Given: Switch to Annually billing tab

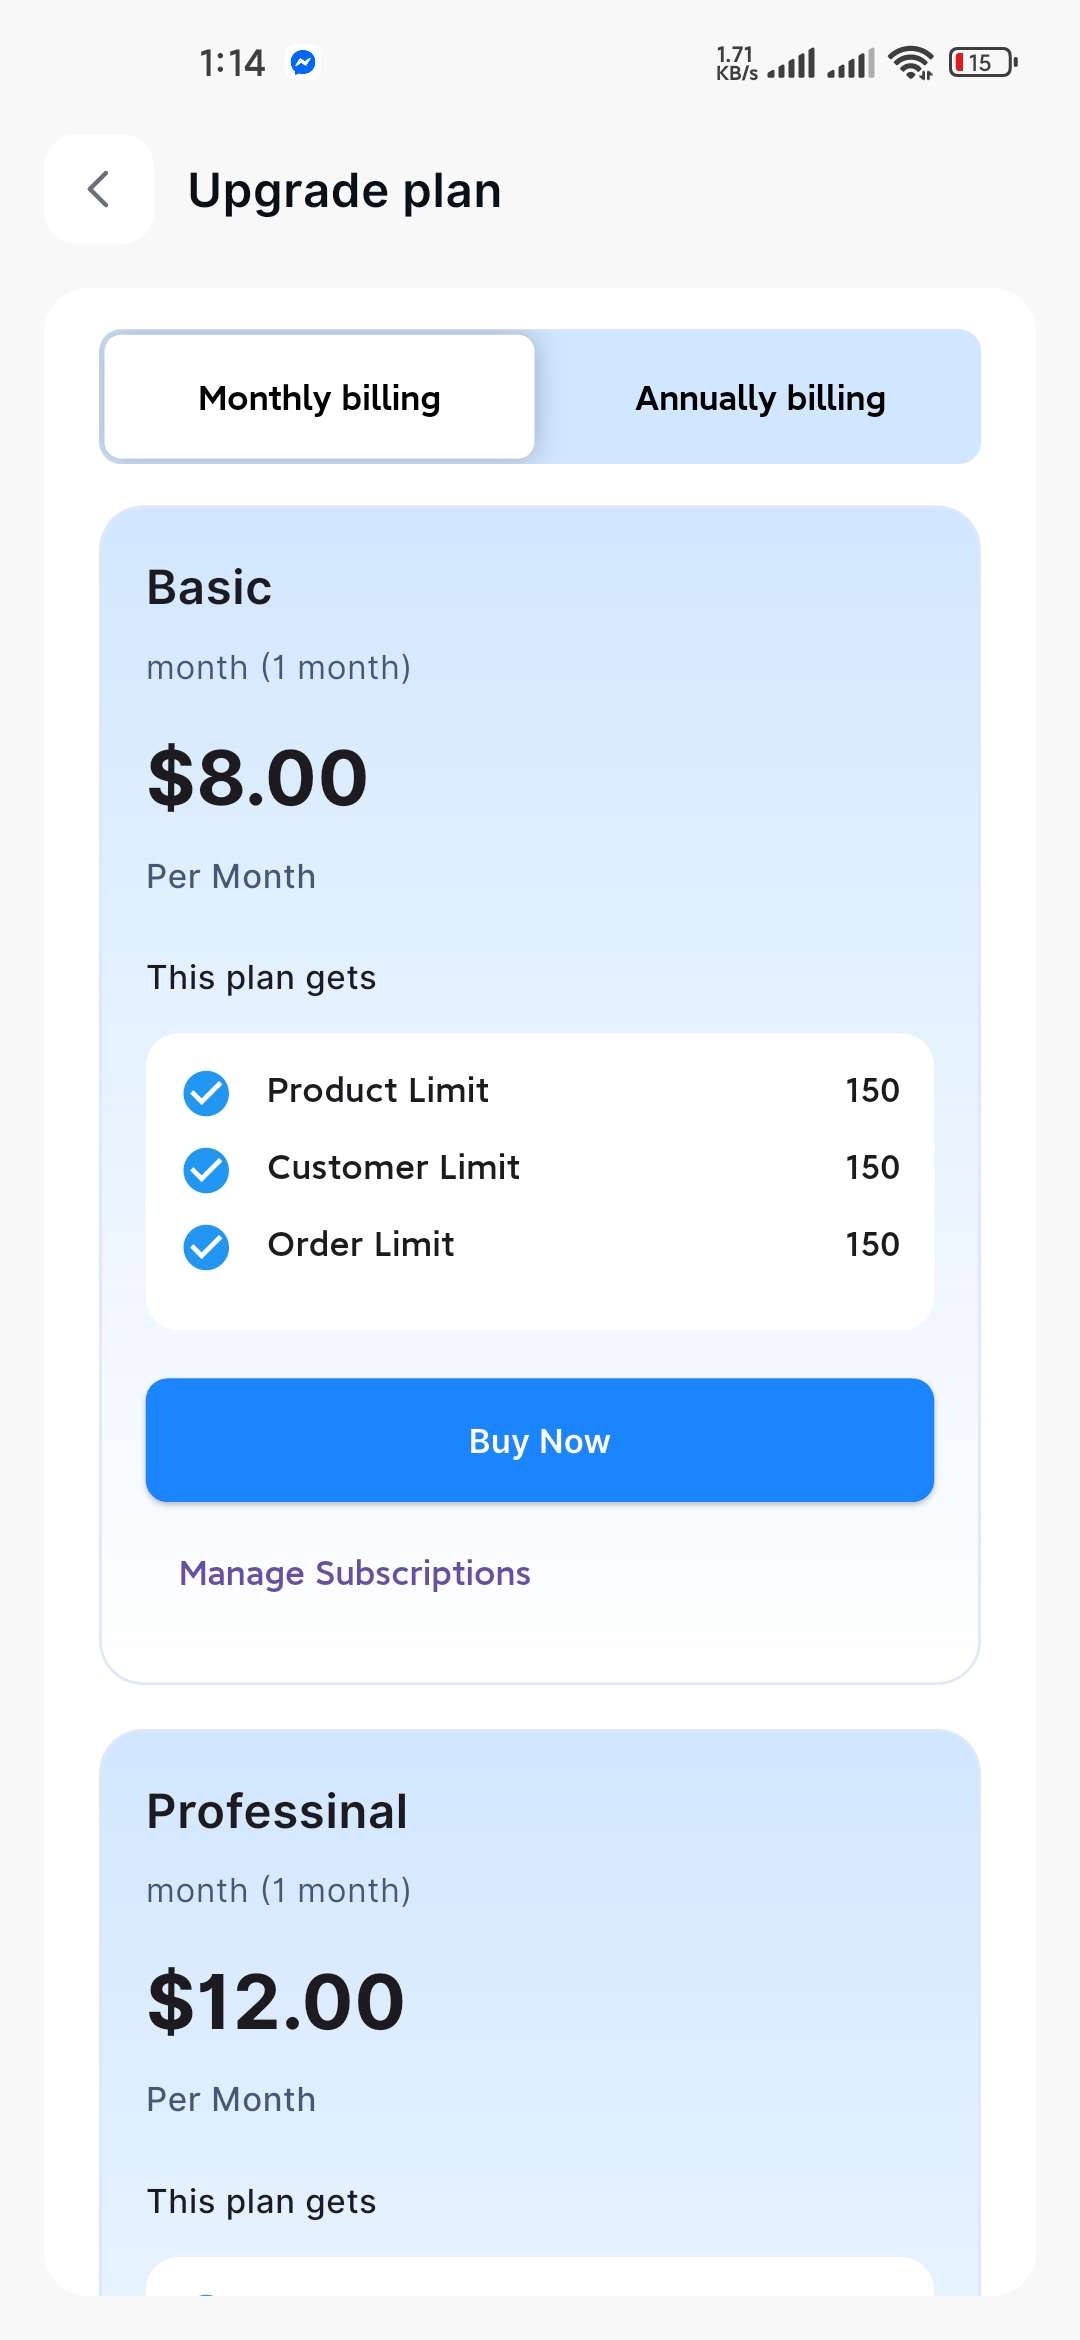Looking at the screenshot, I should point(760,398).
